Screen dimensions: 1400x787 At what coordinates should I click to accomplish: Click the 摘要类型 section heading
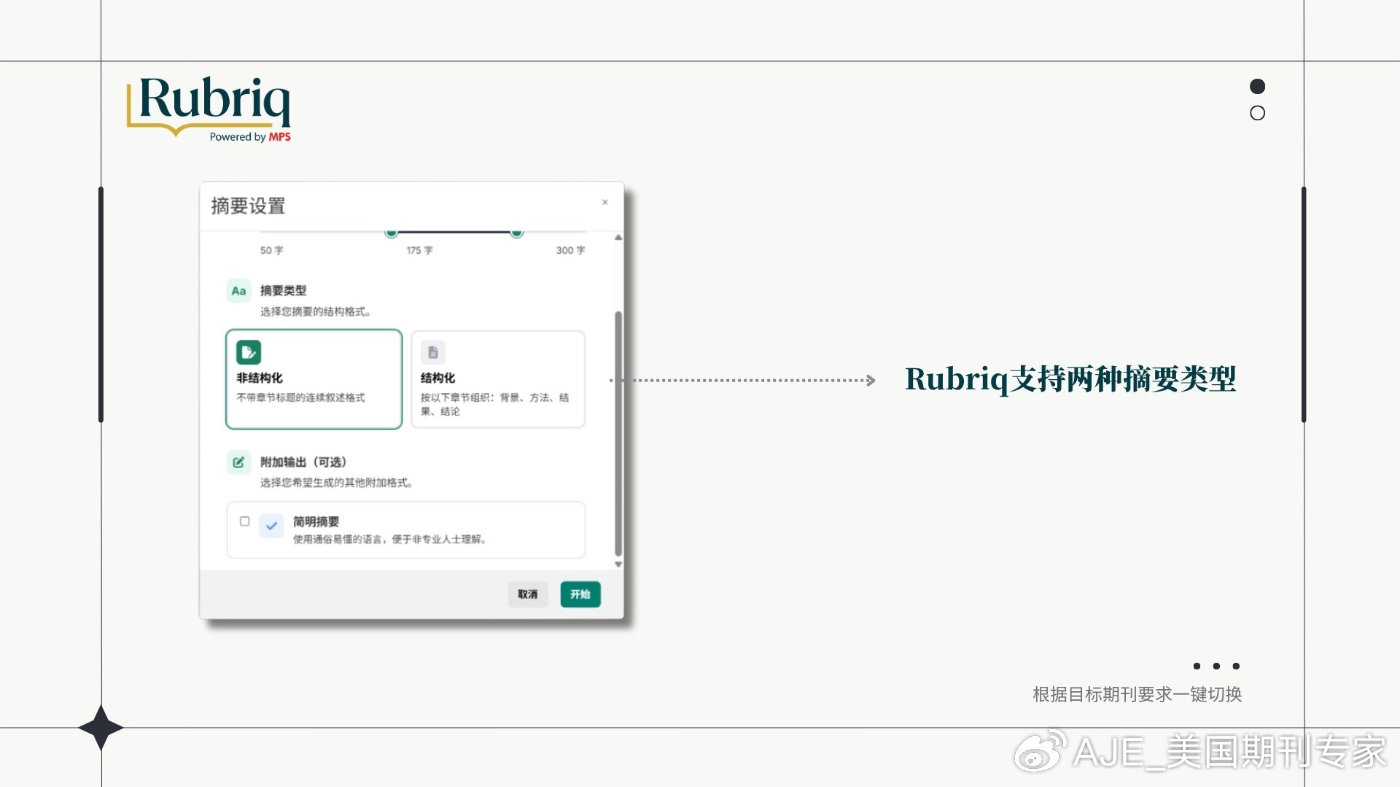(283, 290)
